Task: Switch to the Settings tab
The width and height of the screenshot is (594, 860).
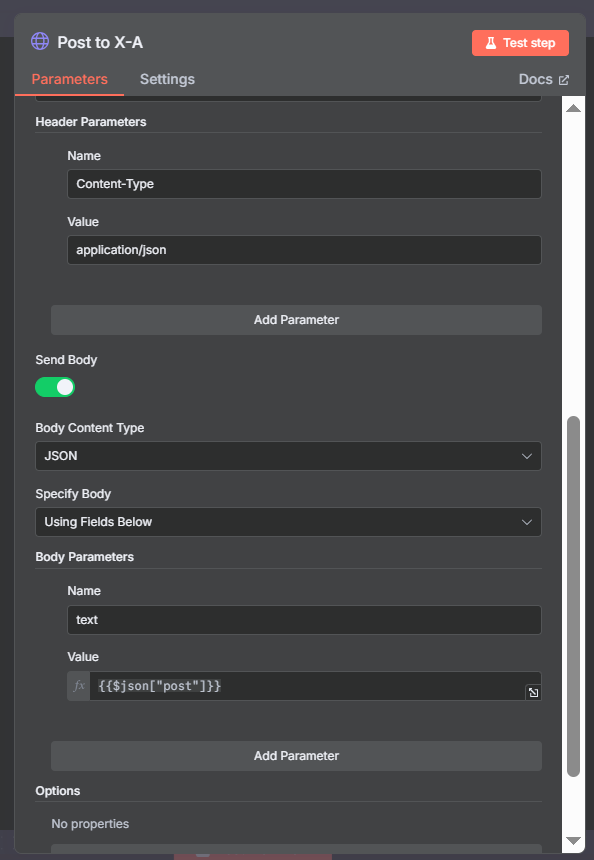Action: point(167,80)
